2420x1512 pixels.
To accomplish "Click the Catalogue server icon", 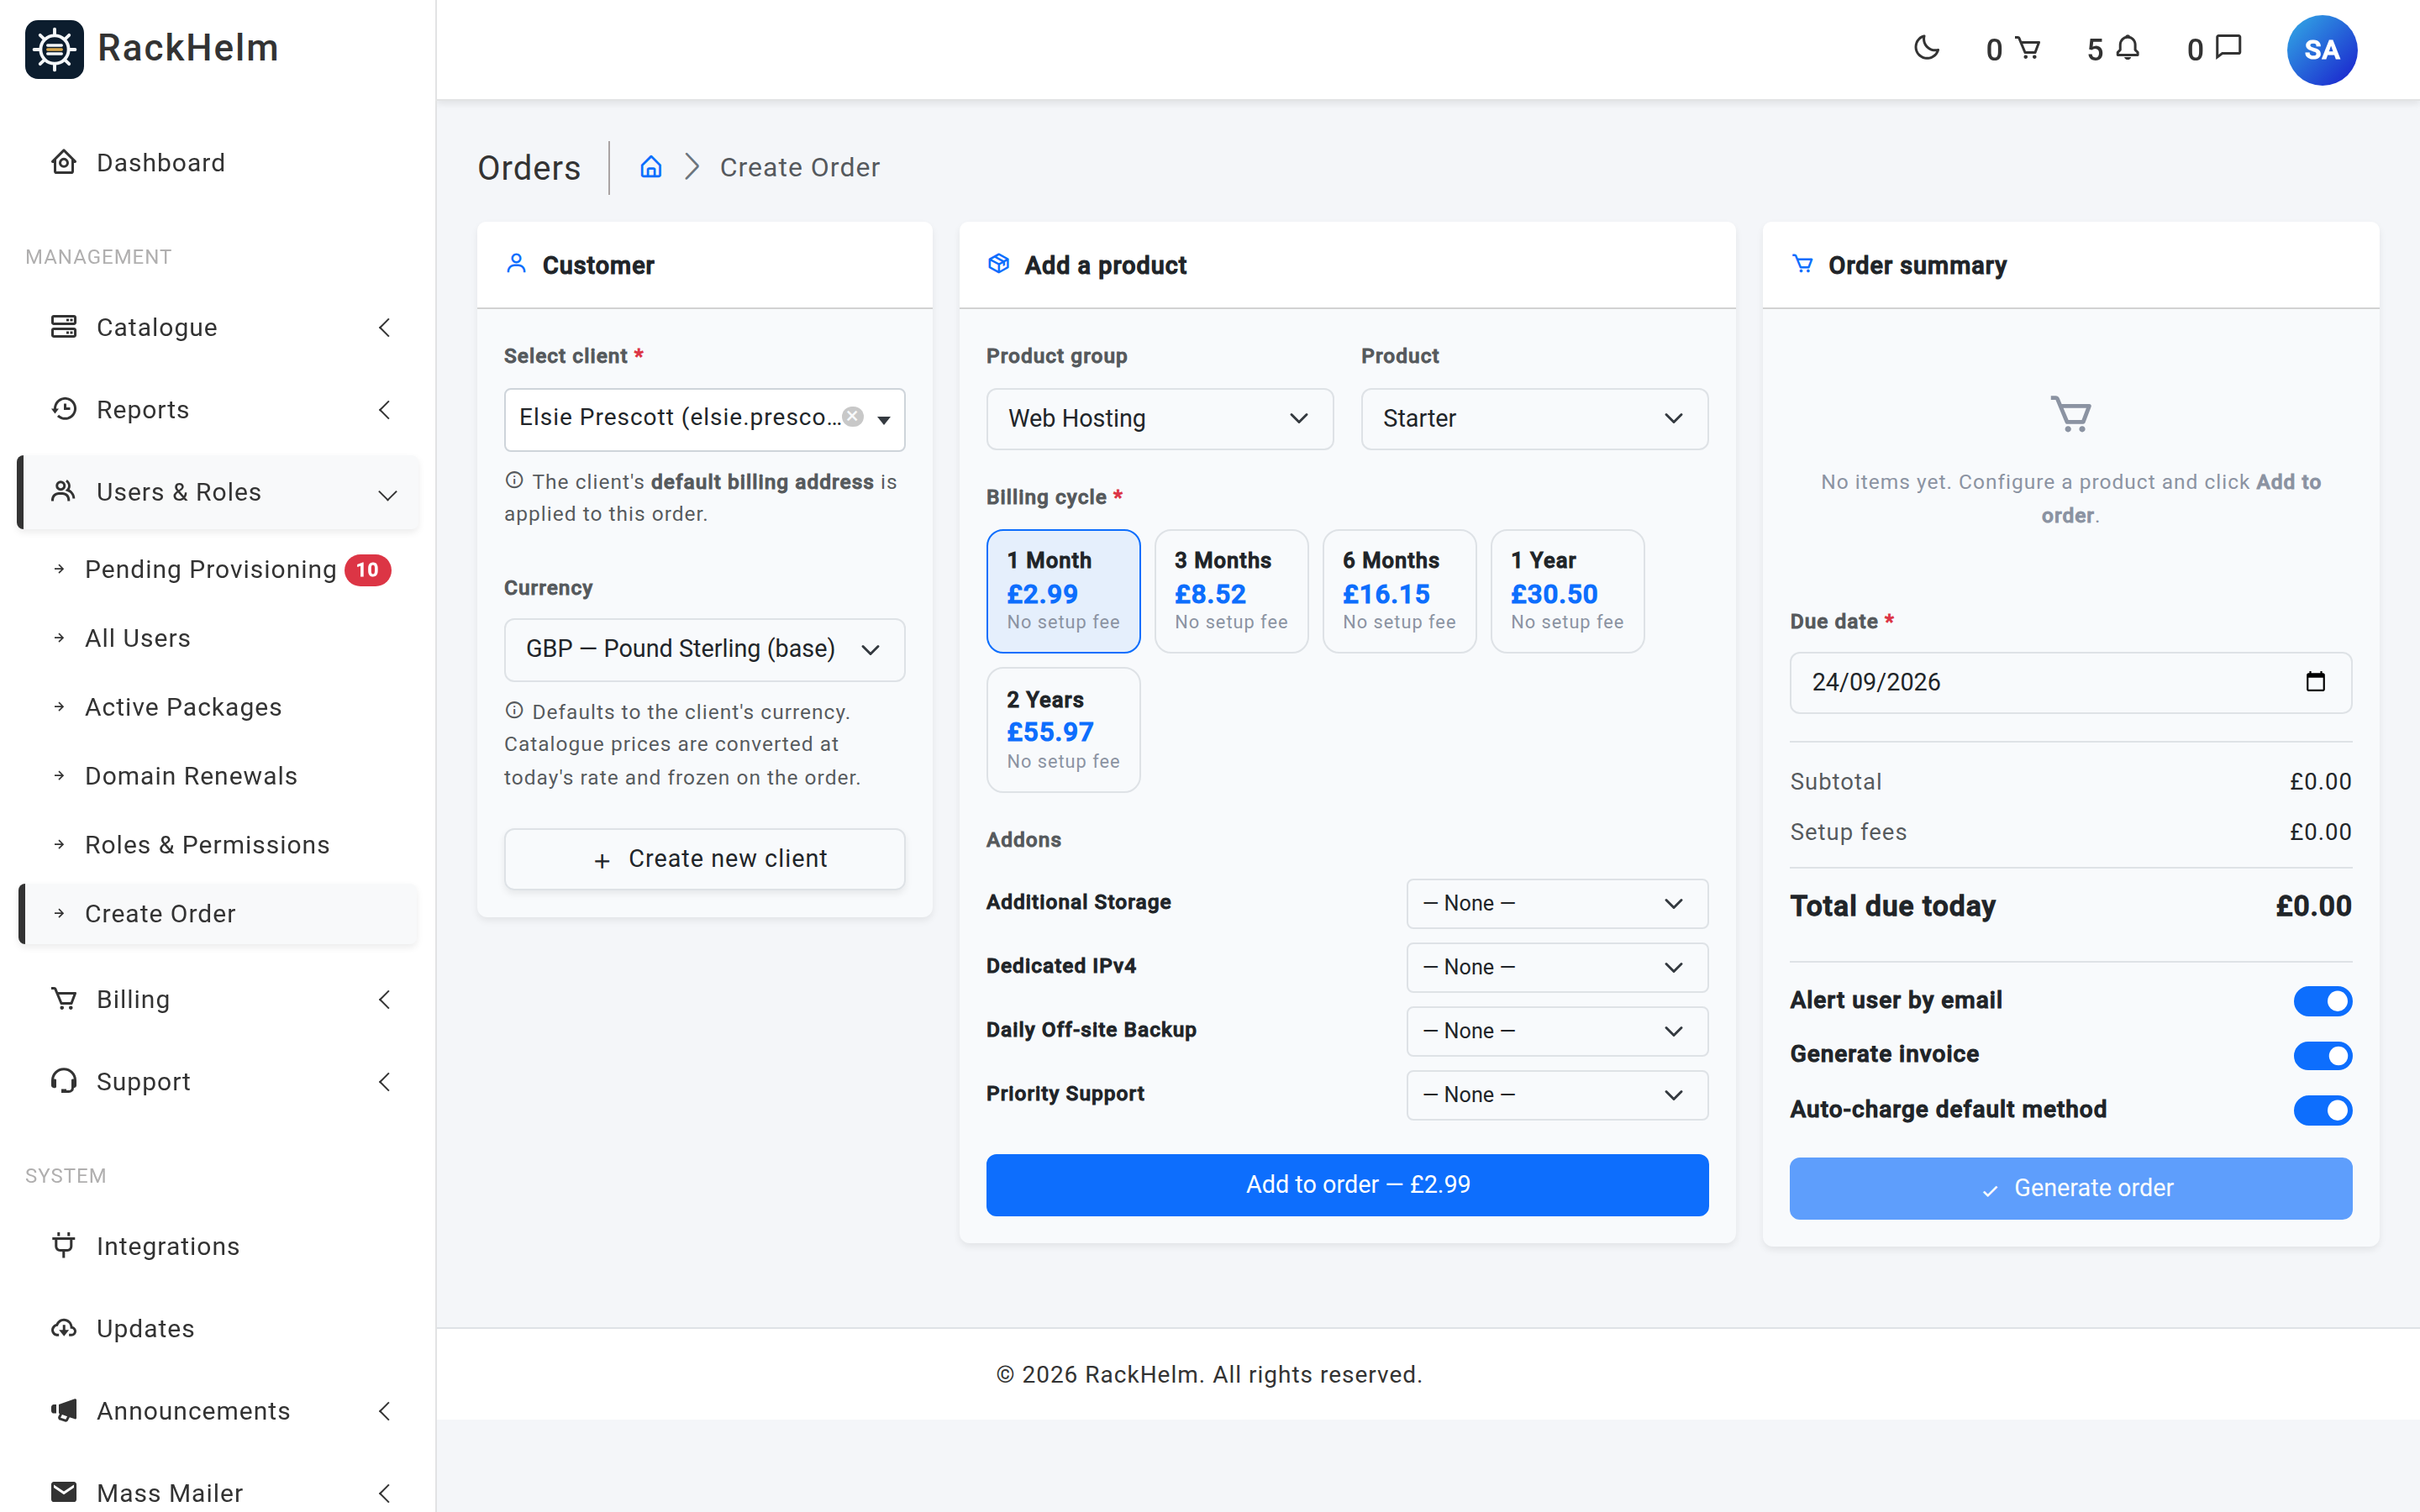I will coord(64,327).
